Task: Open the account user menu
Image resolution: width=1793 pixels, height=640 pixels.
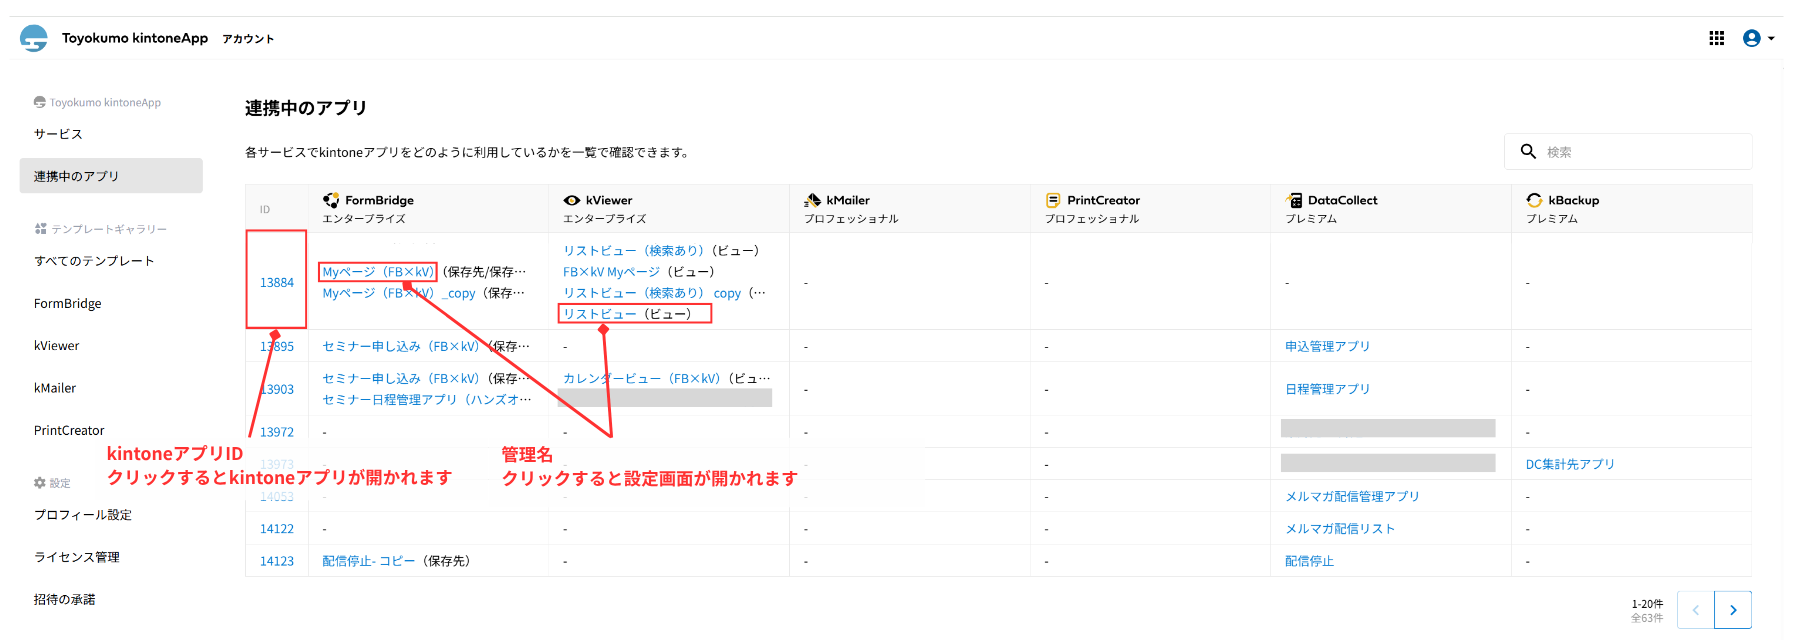Action: pyautogui.click(x=1759, y=38)
